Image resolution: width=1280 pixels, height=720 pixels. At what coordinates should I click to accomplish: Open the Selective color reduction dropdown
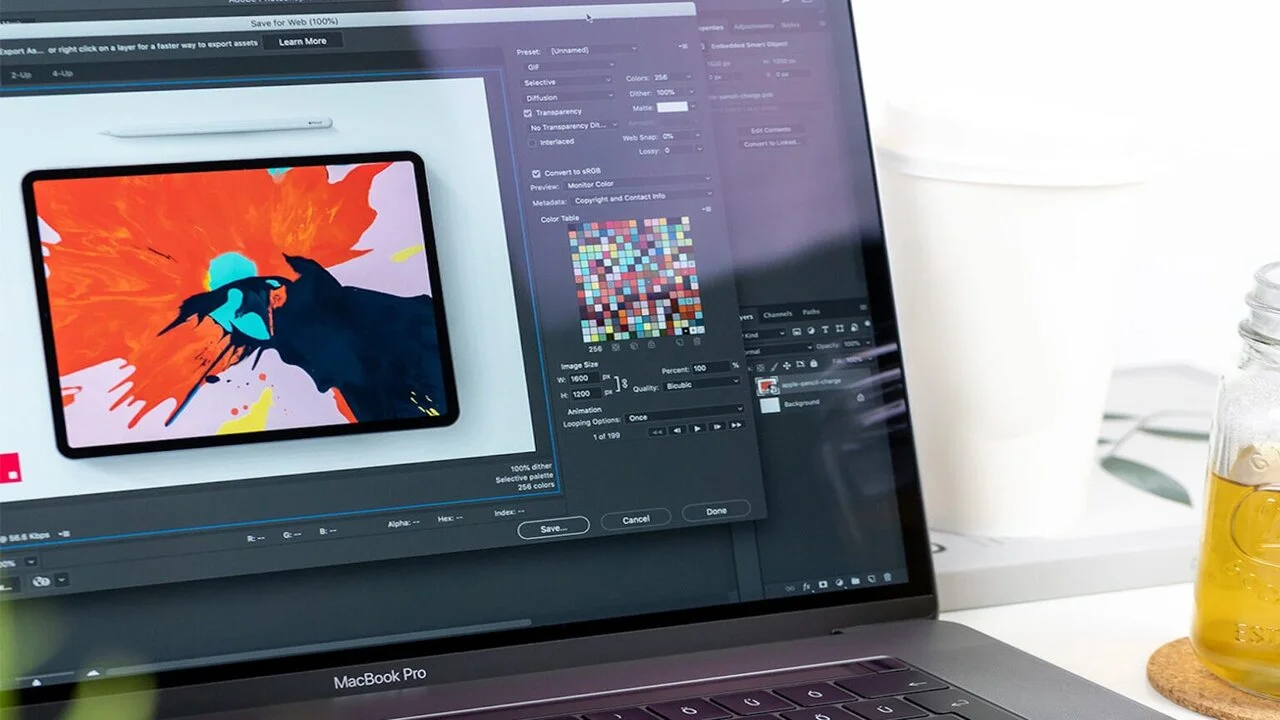tap(567, 82)
